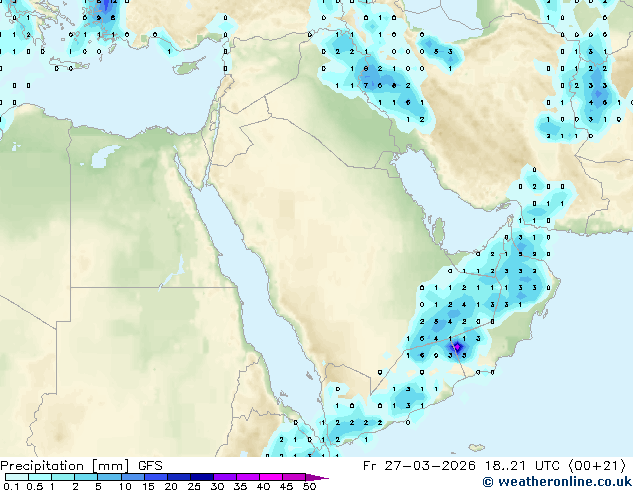Click the 30–35 mm purple legend swatch
Viewport: 634px width, 490px height.
tap(225, 477)
